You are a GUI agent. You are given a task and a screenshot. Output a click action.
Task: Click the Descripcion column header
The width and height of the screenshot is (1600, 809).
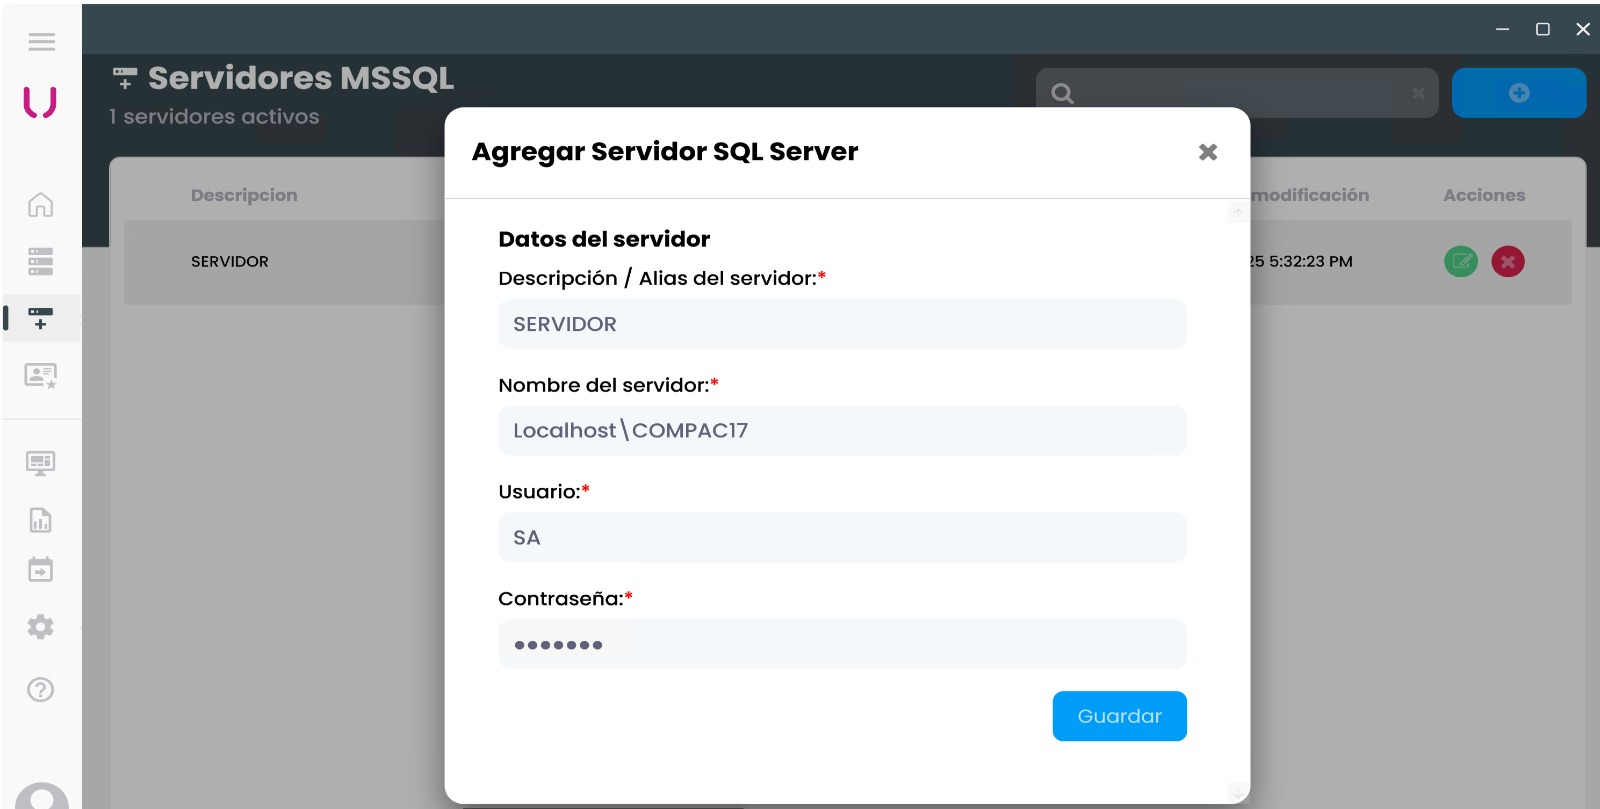pos(244,195)
